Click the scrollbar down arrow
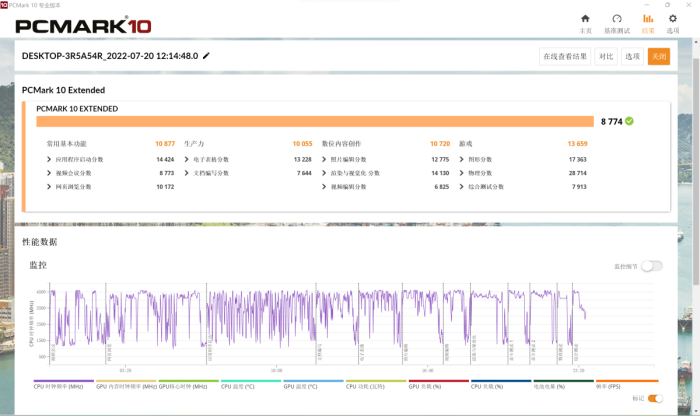Screen dimensions: 700x416 696,412
